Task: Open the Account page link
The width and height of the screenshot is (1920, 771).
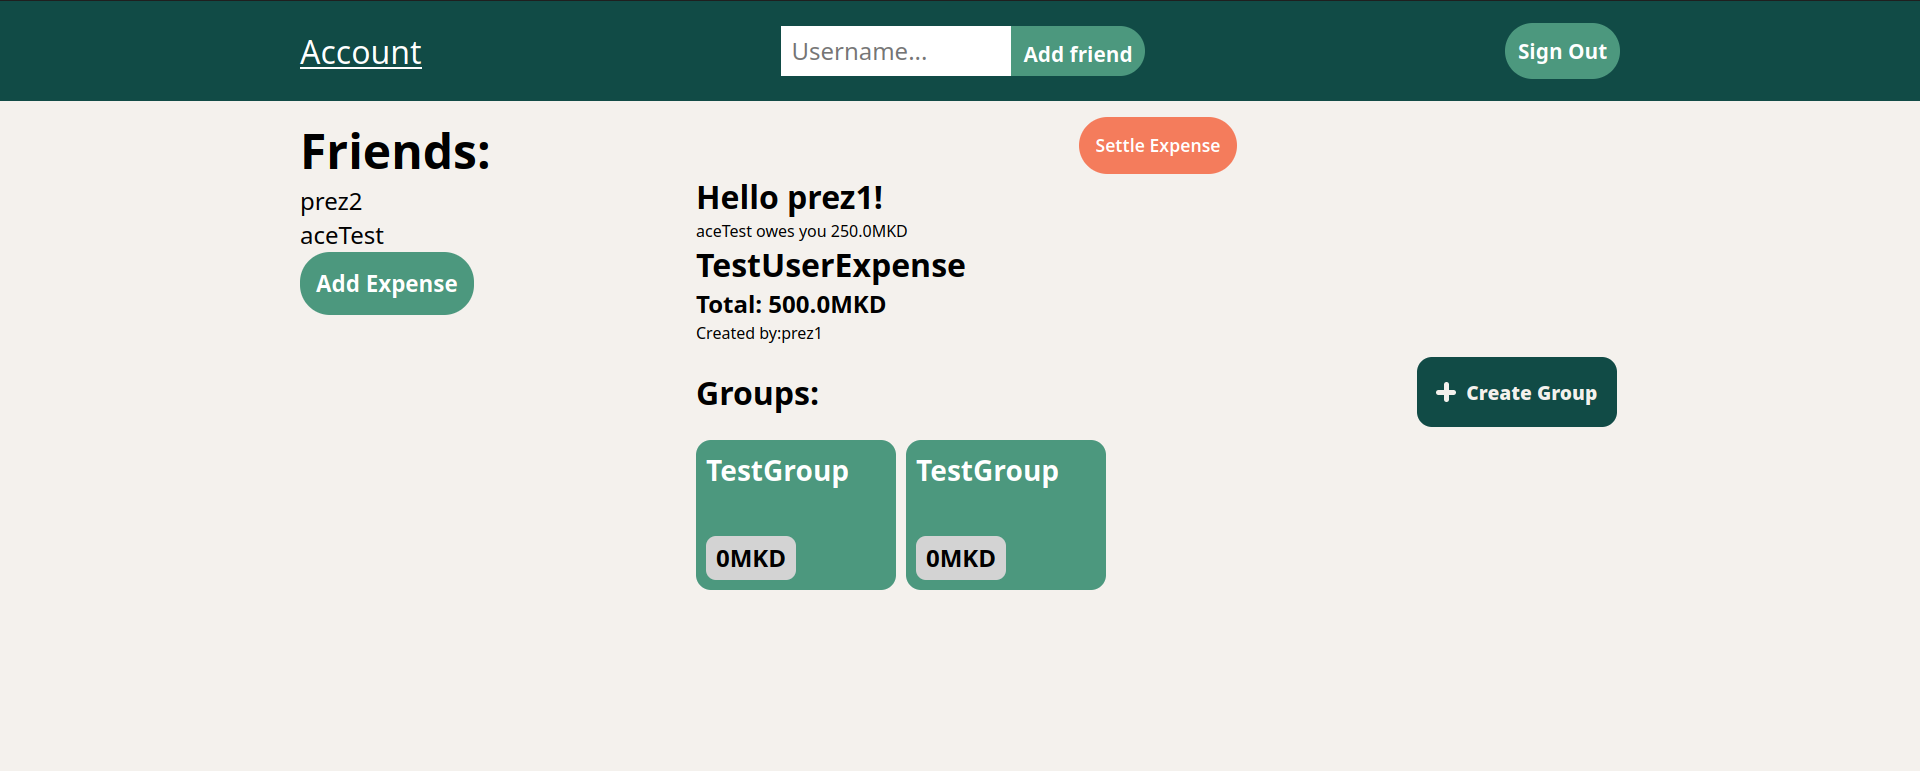Action: [360, 52]
